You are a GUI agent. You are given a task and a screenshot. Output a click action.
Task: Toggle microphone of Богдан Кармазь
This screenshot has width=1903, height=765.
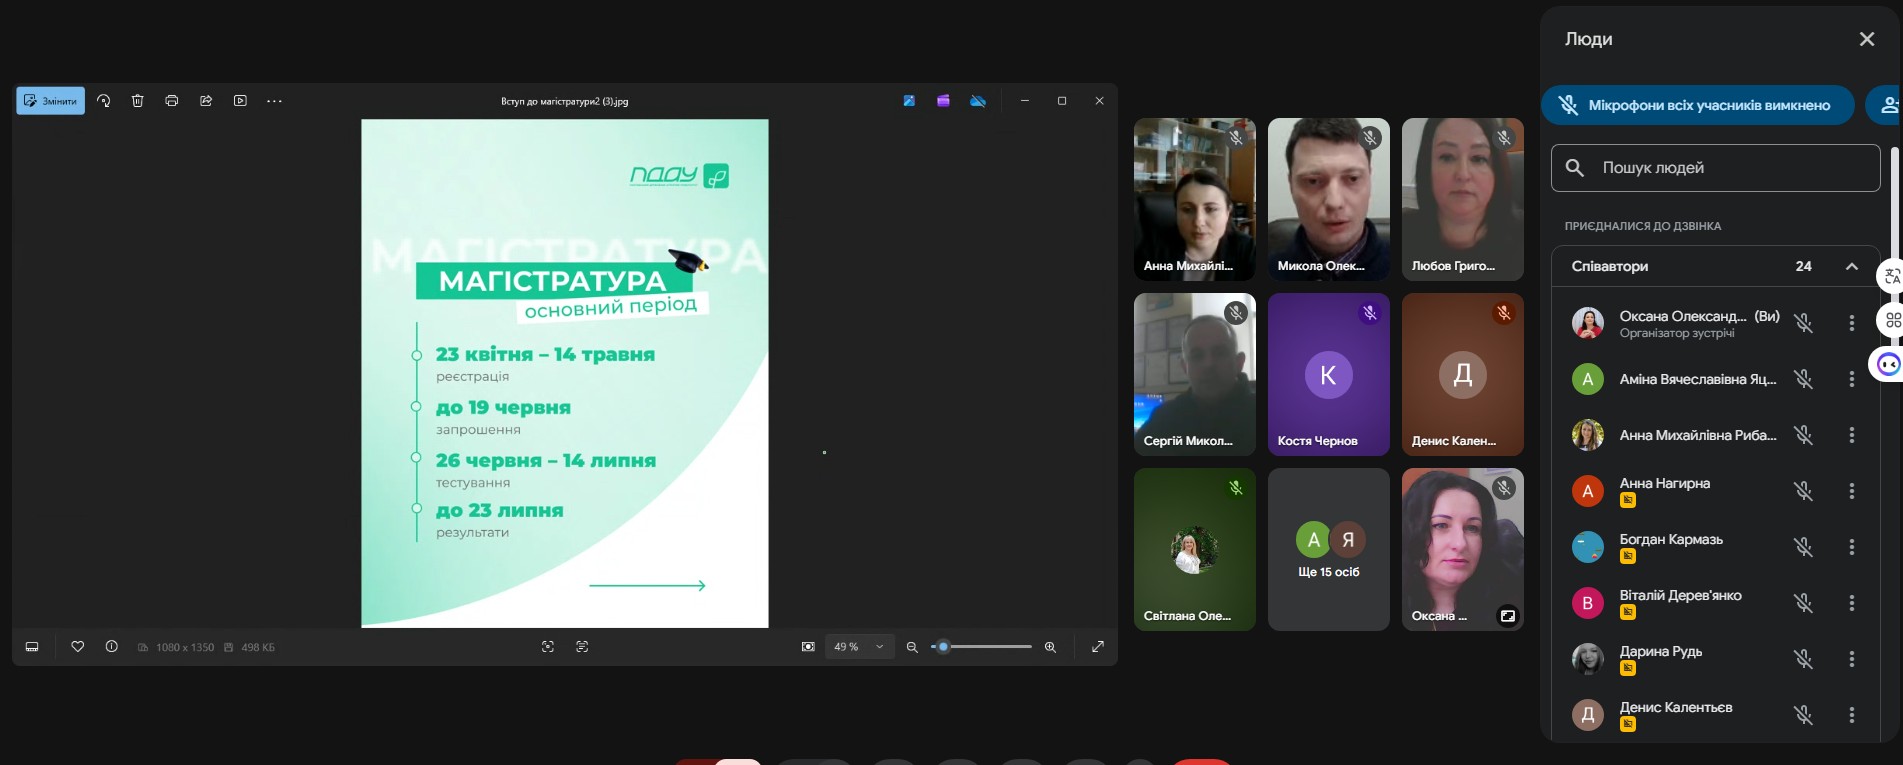tap(1803, 547)
